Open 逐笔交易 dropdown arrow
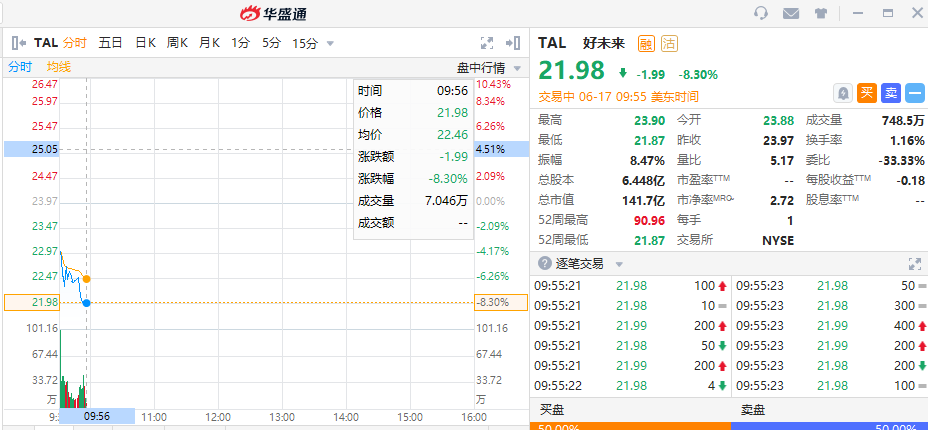The image size is (928, 430). pyautogui.click(x=619, y=264)
